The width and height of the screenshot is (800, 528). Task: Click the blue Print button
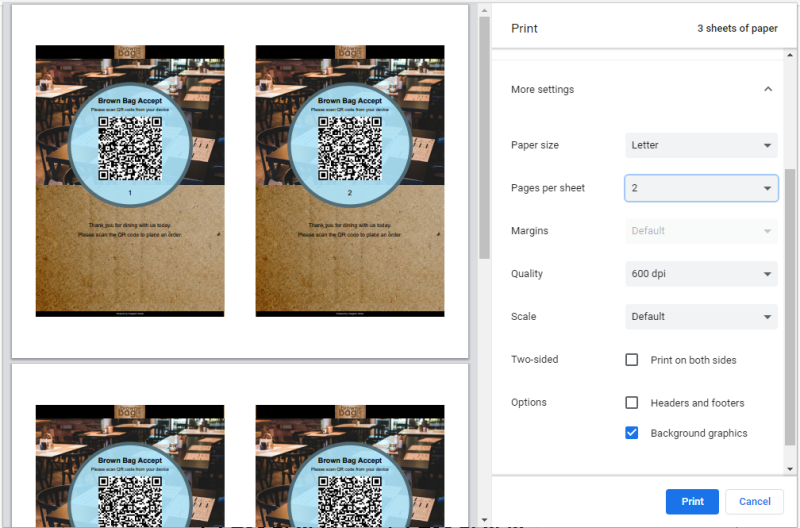tap(692, 501)
